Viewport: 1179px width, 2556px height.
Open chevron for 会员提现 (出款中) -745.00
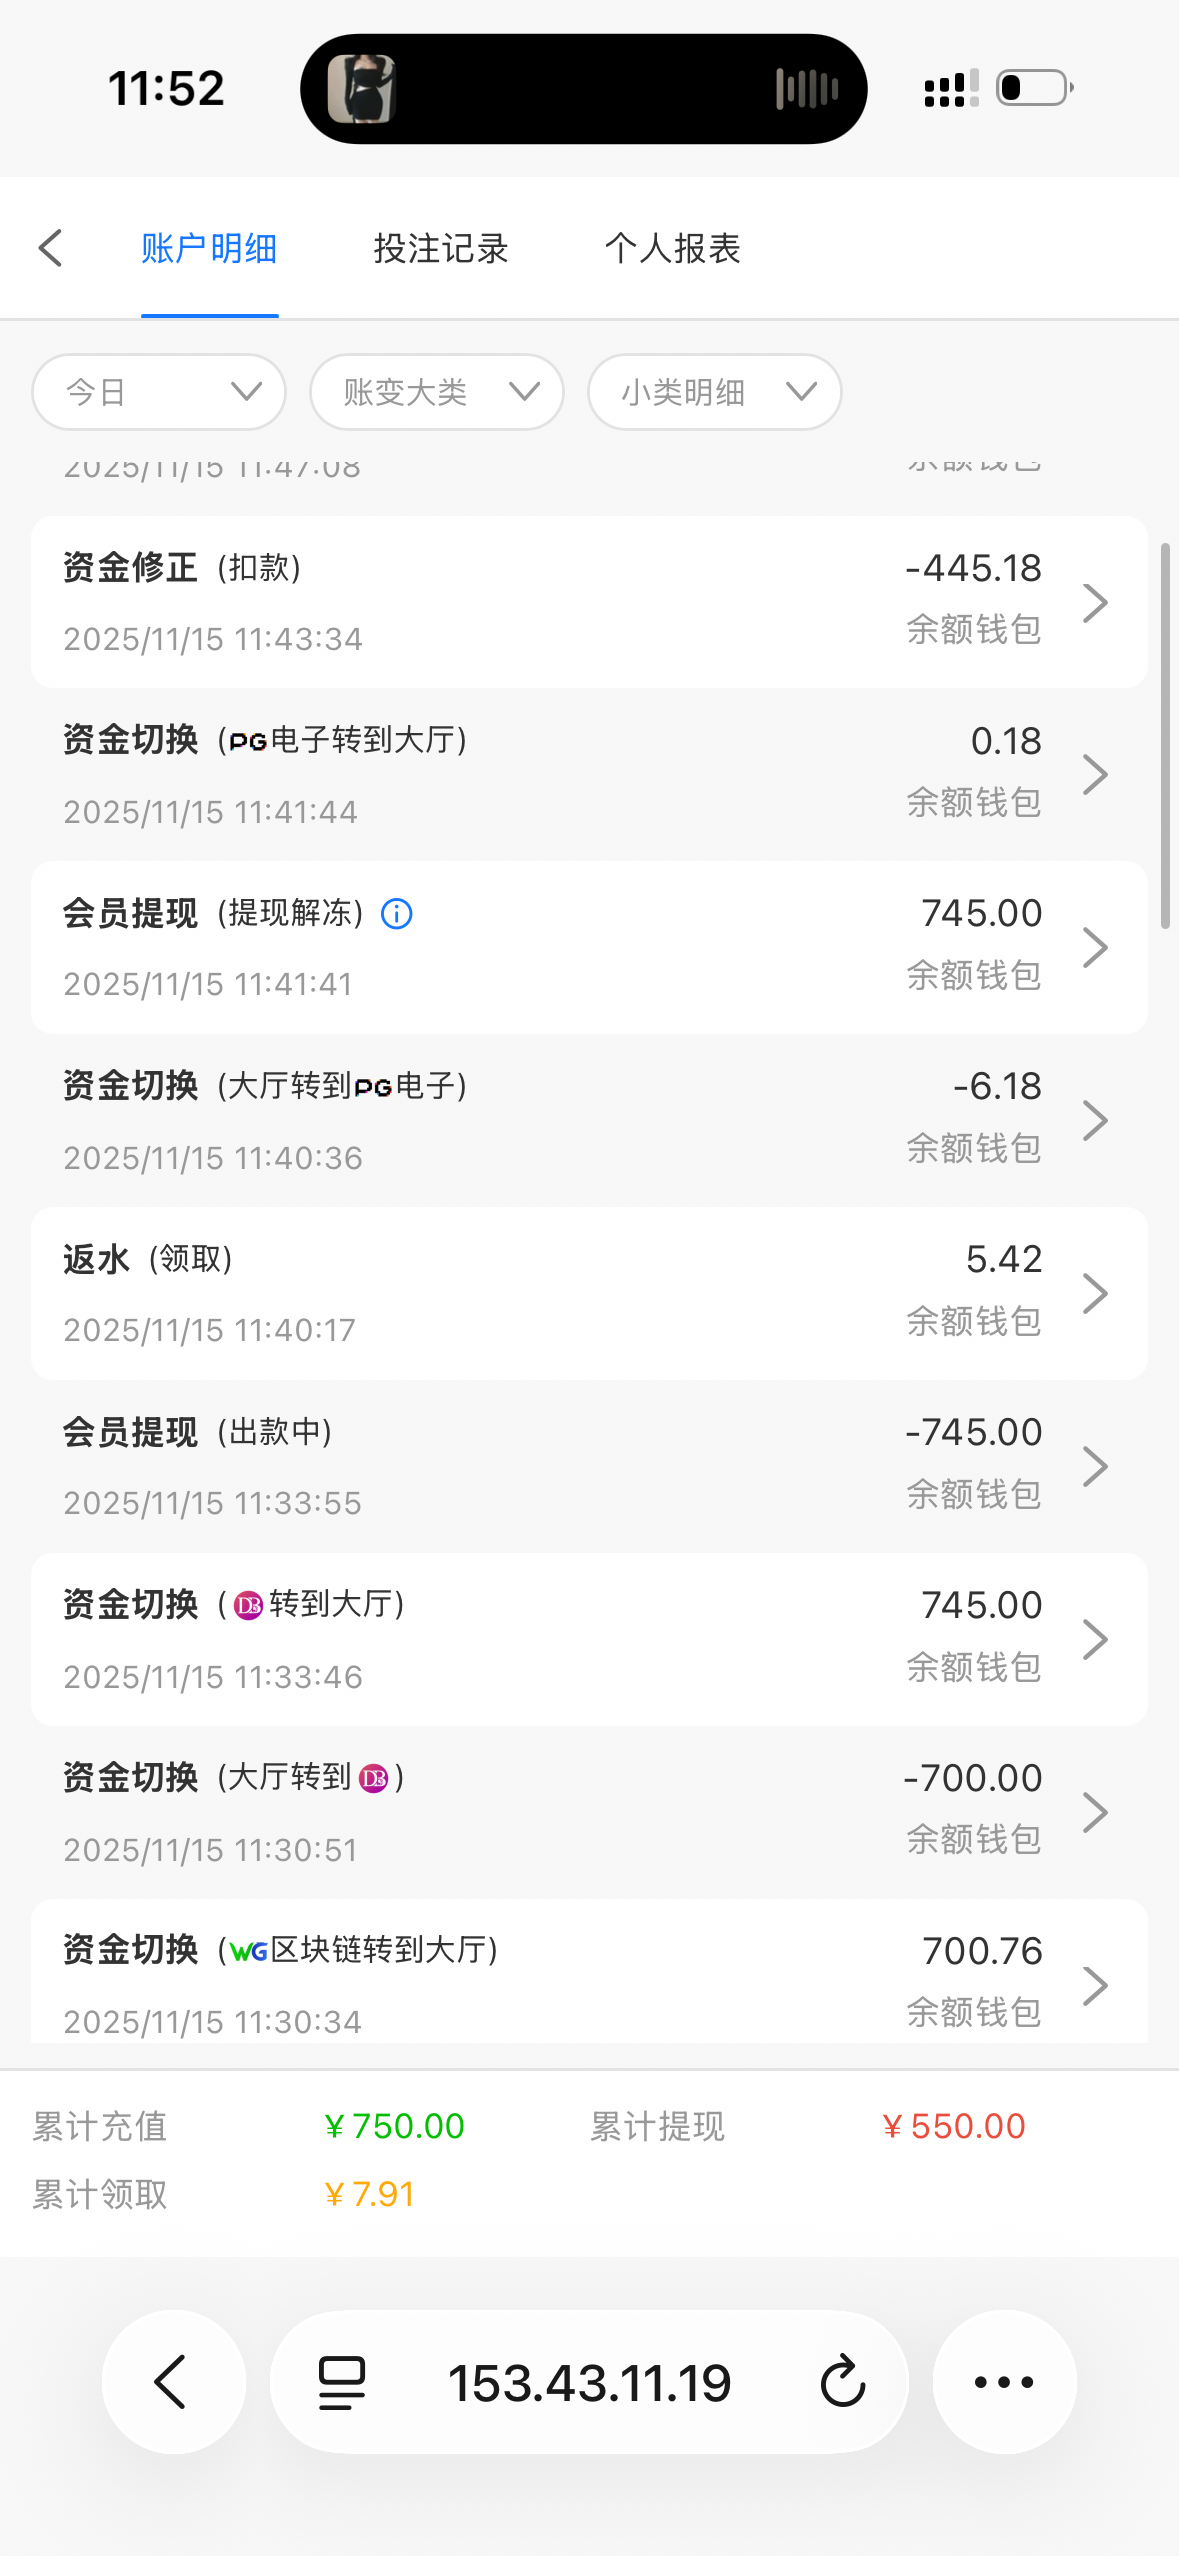coord(1096,1466)
